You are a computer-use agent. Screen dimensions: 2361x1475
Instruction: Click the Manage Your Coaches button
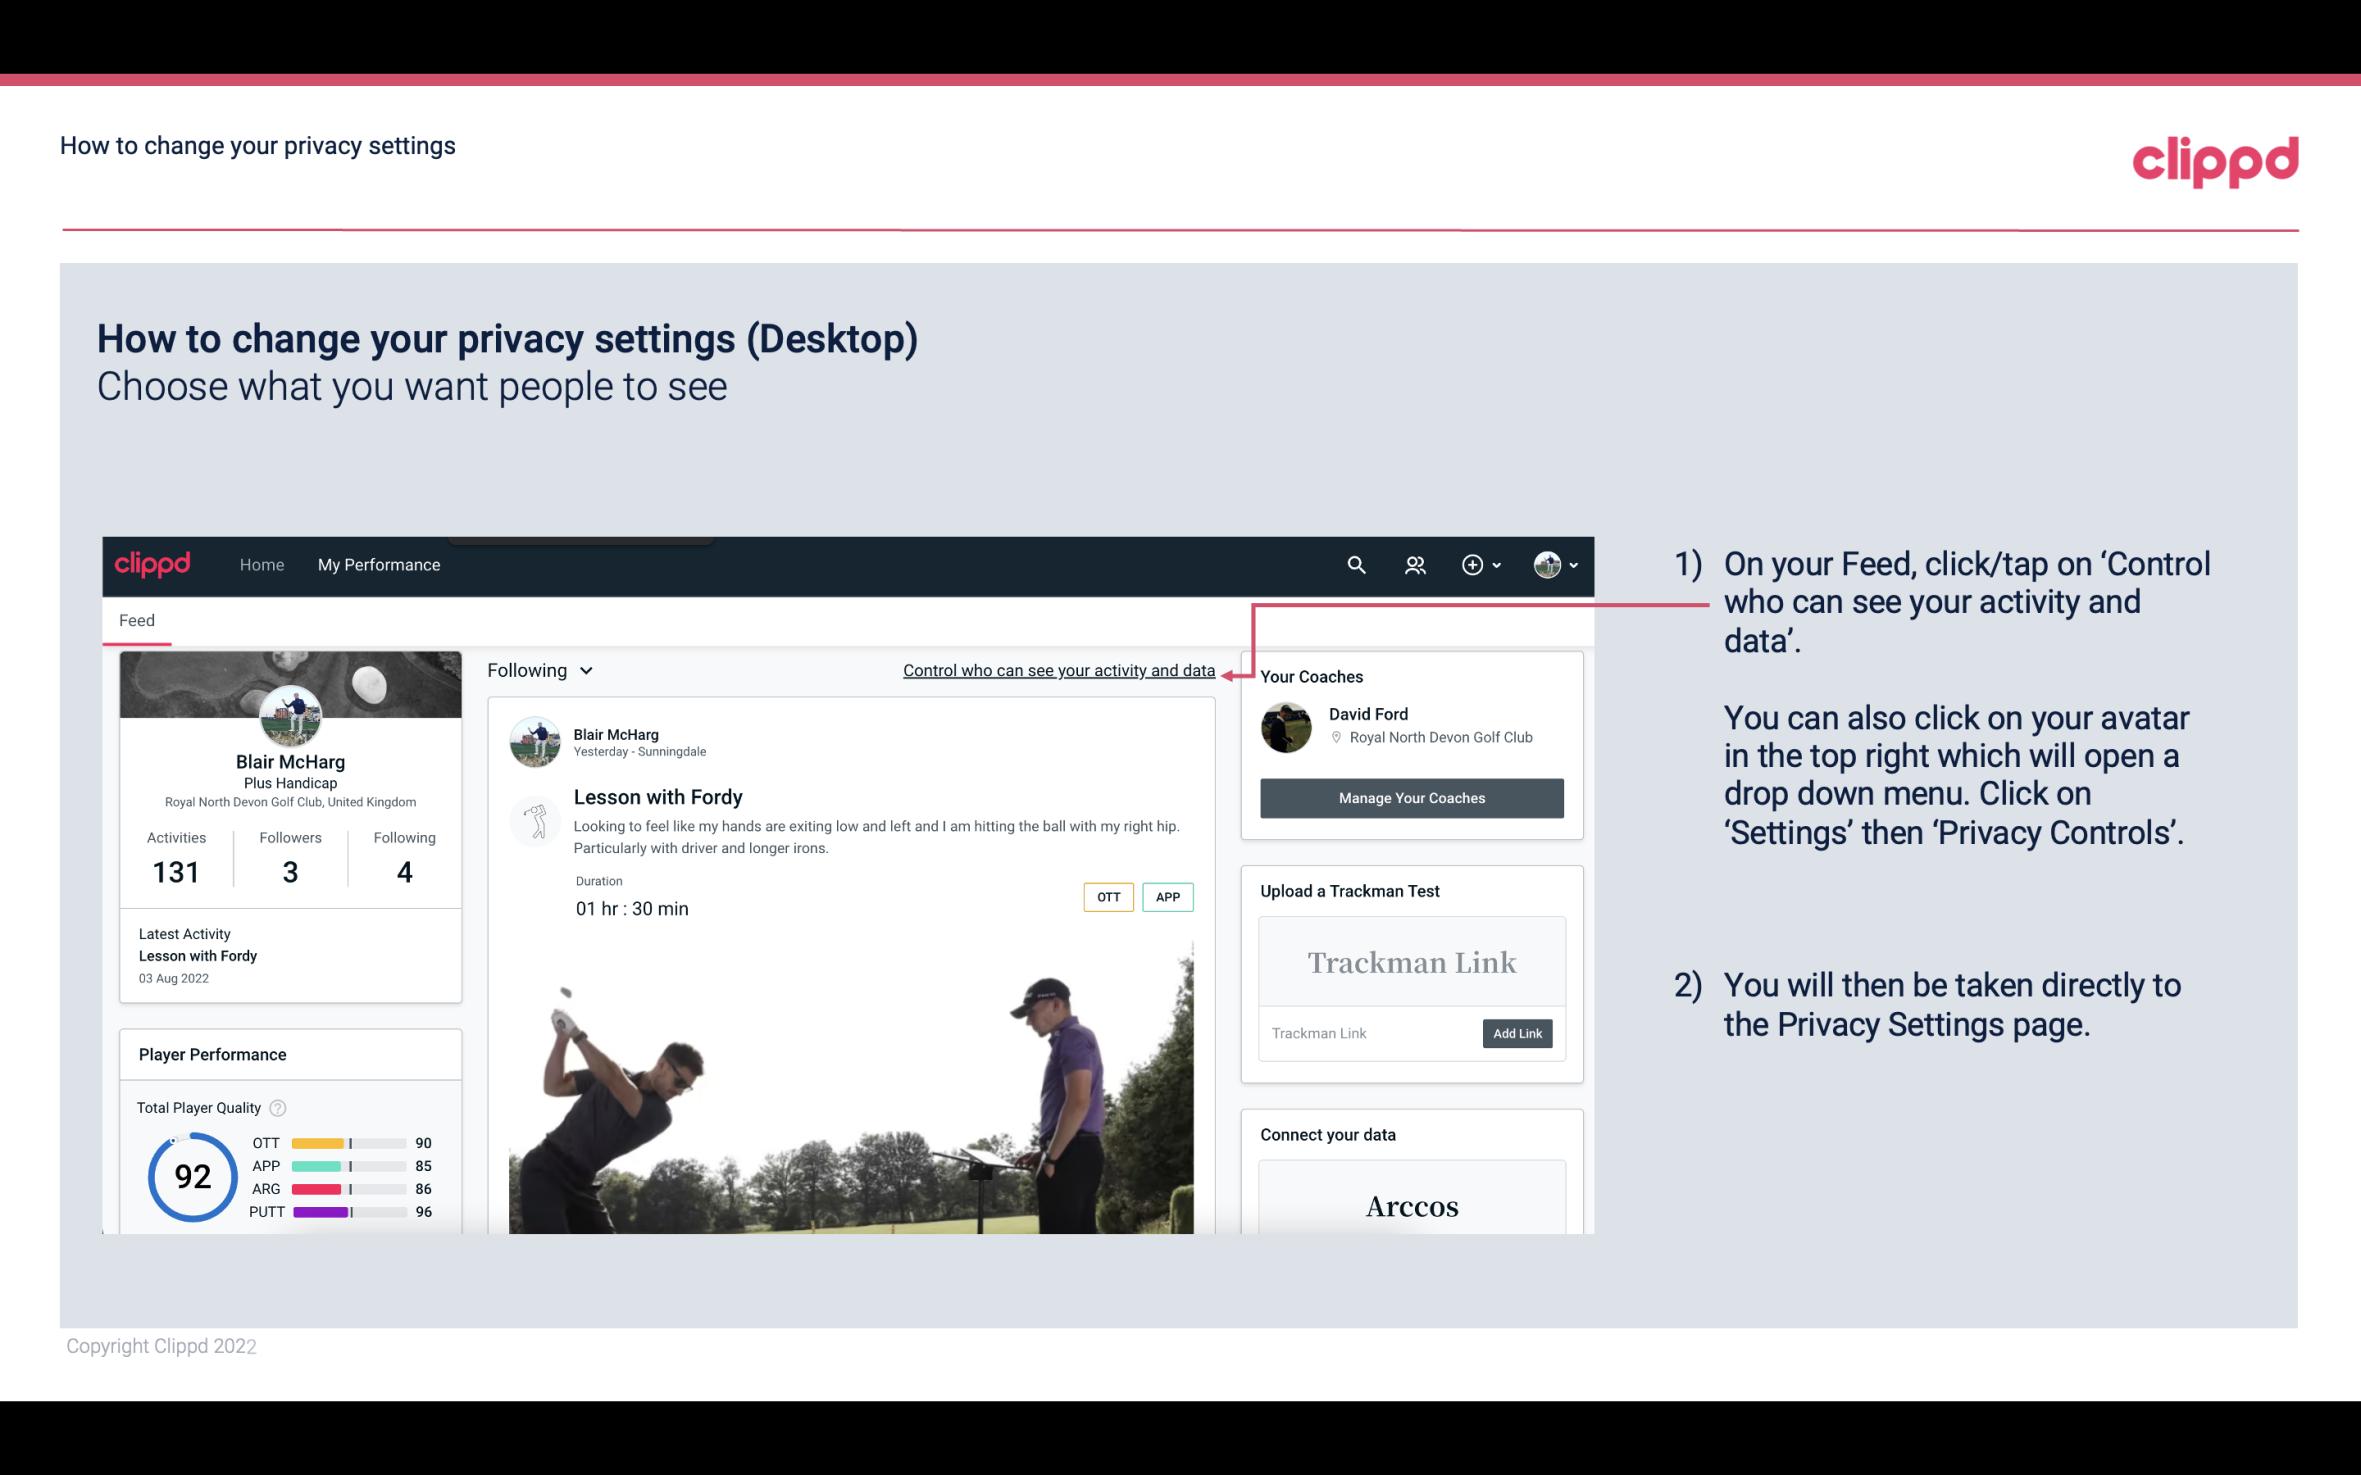click(x=1410, y=799)
